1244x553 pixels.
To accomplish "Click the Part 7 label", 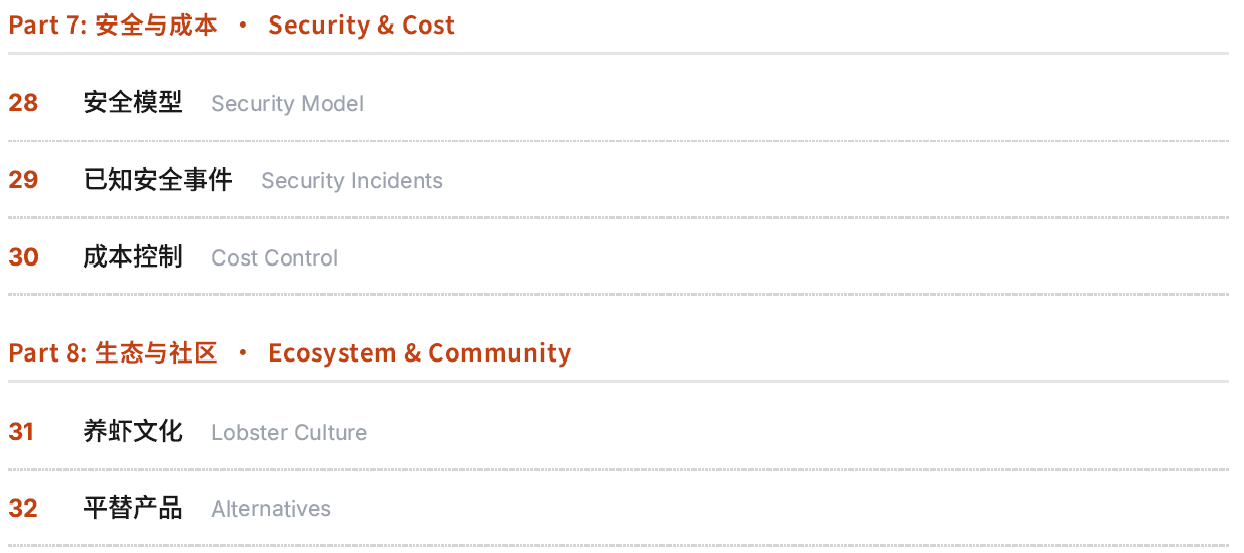I will tap(48, 26).
